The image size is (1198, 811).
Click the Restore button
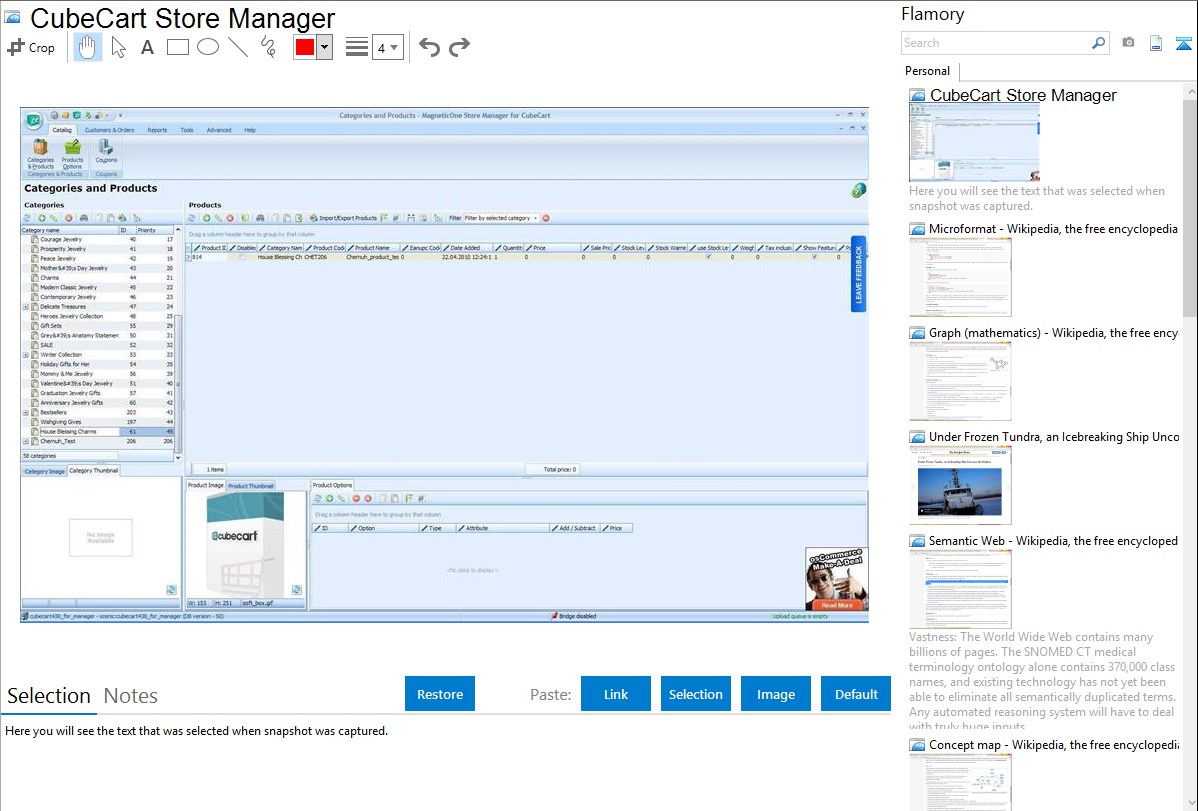point(440,694)
